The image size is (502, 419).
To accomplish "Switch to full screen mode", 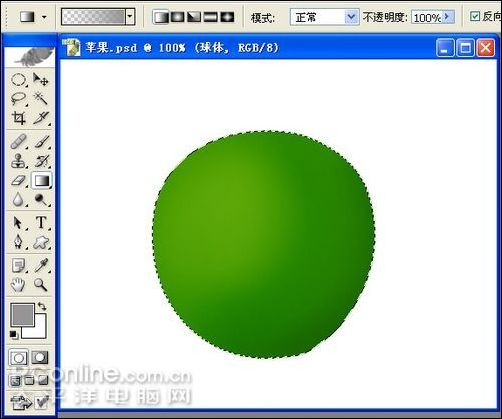I will (x=43, y=380).
